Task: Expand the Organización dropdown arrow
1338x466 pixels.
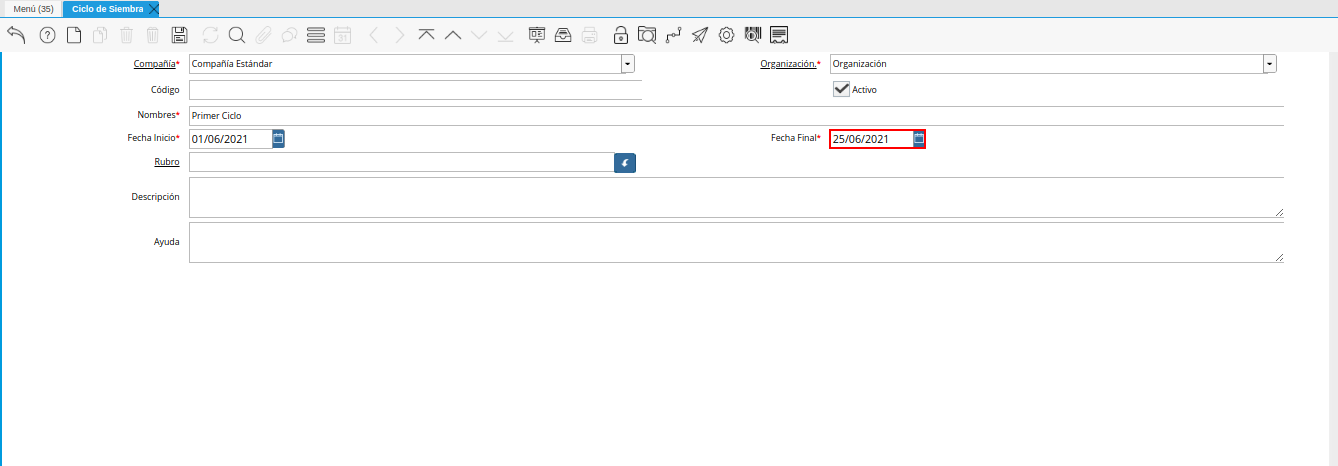Action: click(x=1270, y=64)
